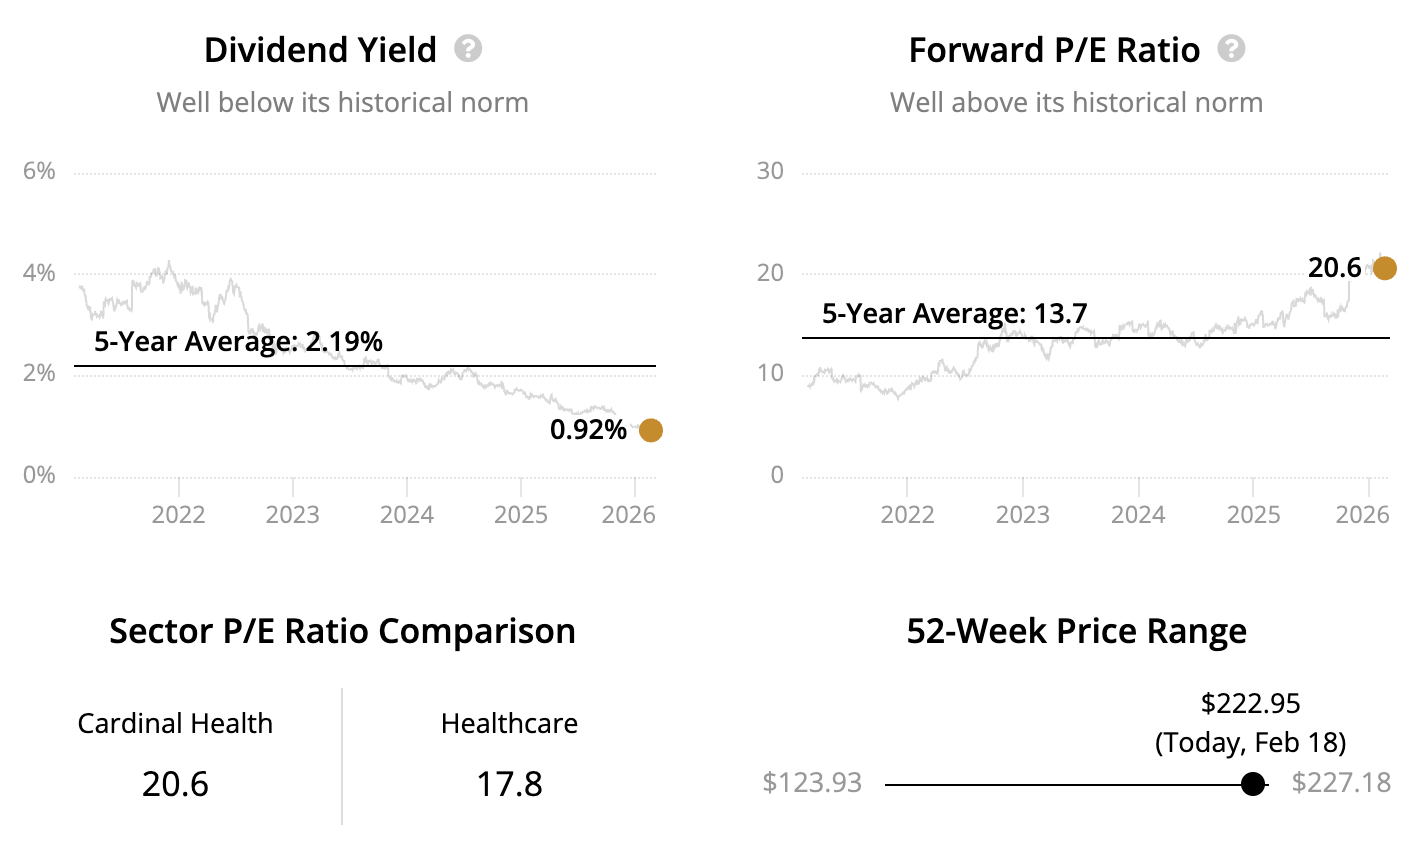This screenshot has height=850, width=1416.
Task: Click the $222.95 current price label
Action: click(x=1250, y=704)
